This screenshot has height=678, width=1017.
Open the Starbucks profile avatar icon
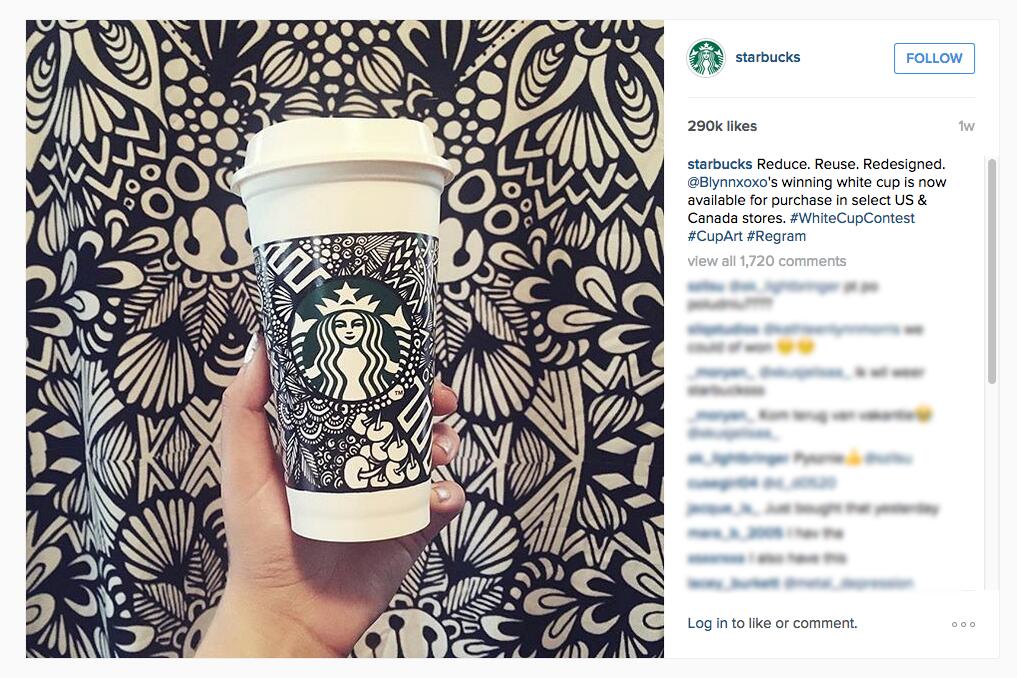pyautogui.click(x=706, y=58)
